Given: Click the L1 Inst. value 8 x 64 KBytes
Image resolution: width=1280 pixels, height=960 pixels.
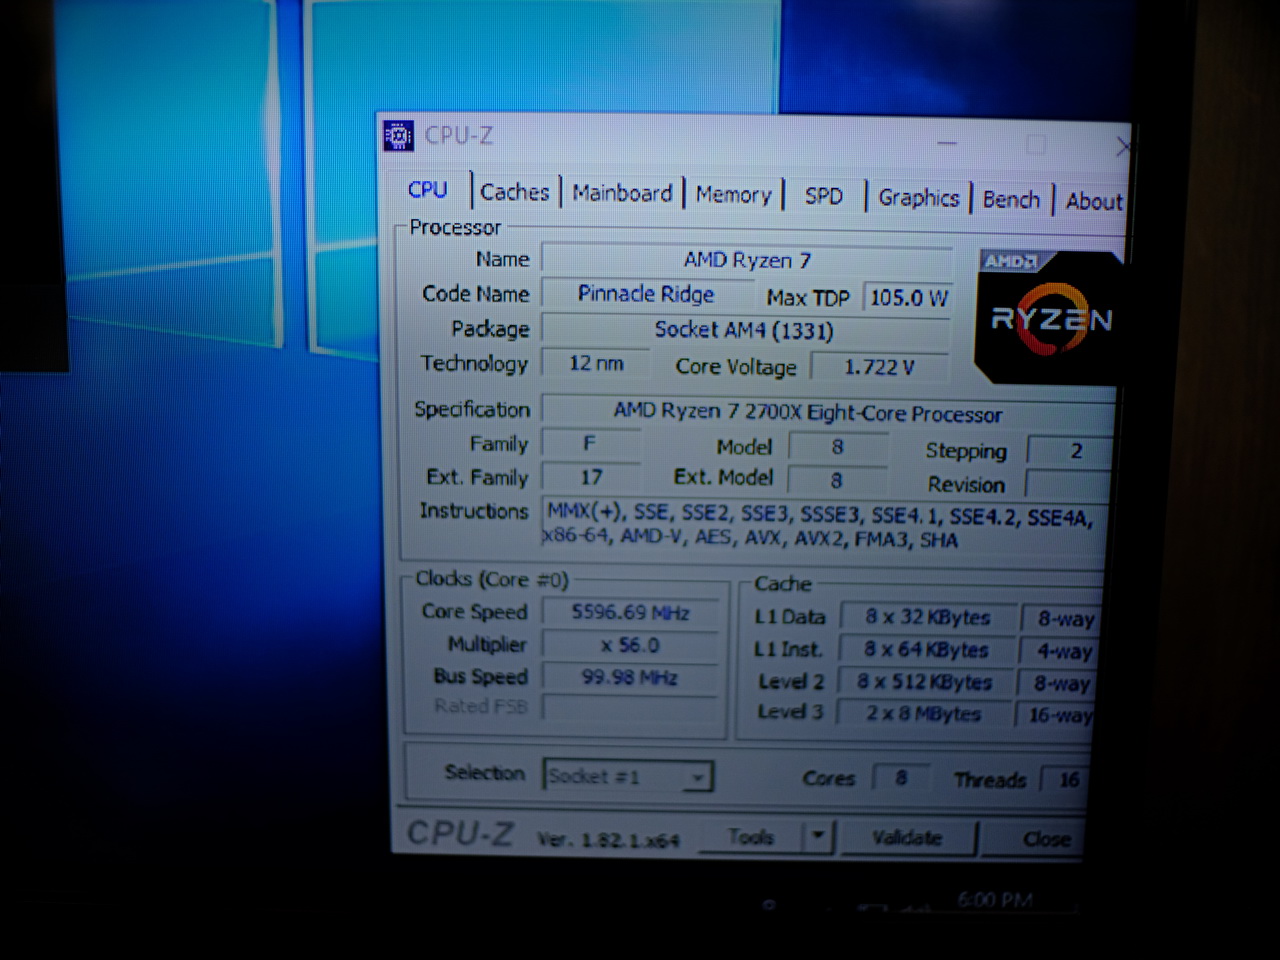Looking at the screenshot, I should [x=926, y=650].
